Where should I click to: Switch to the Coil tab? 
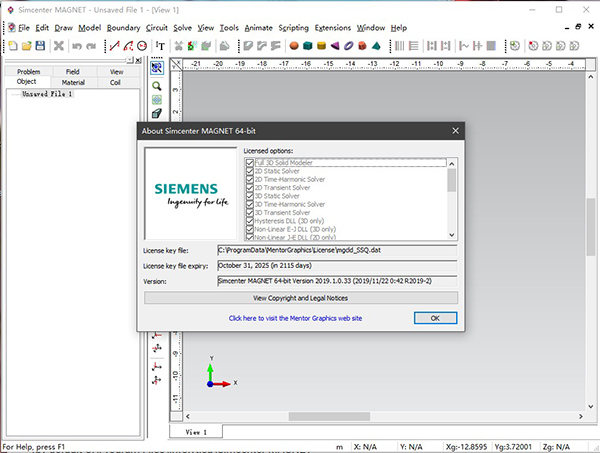(x=117, y=82)
